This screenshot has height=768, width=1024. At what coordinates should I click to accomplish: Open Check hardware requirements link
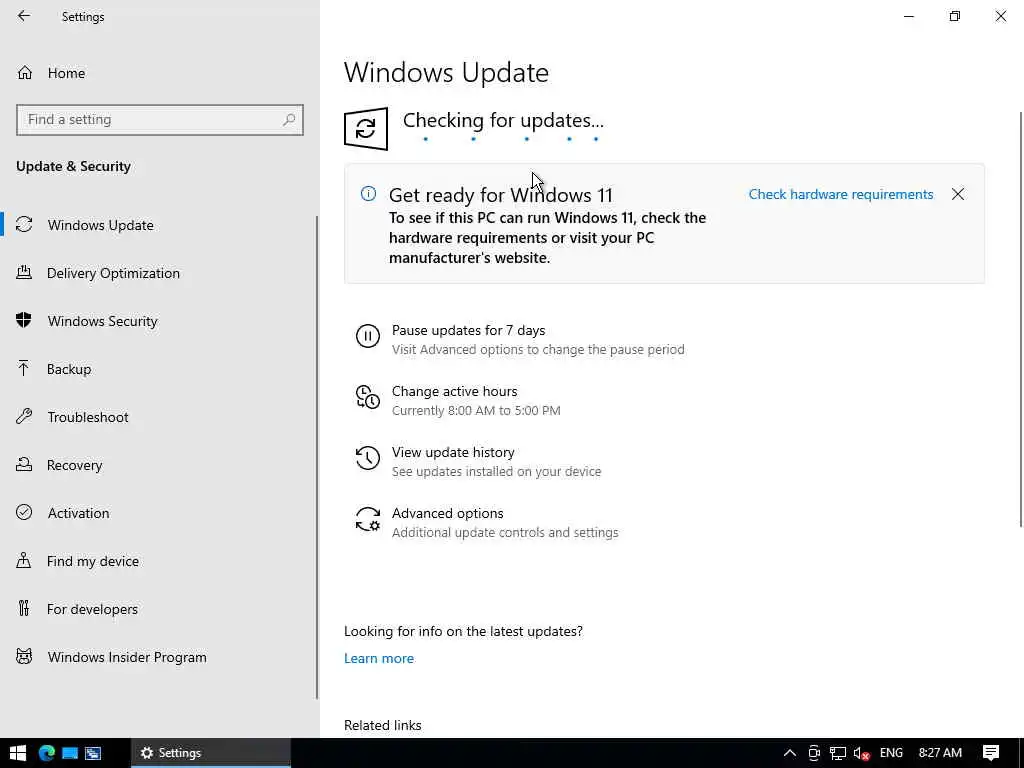point(840,195)
